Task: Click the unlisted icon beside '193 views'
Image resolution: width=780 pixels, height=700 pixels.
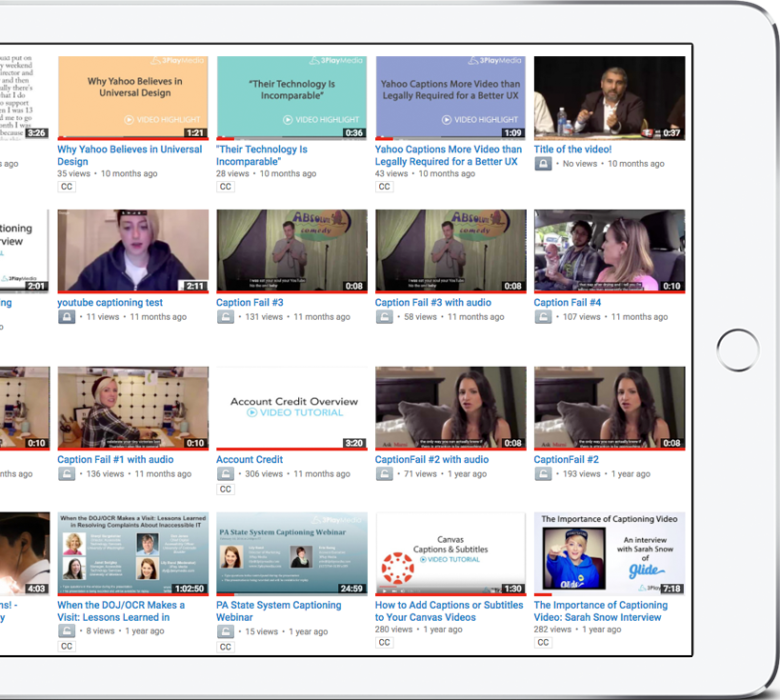Action: pyautogui.click(x=543, y=474)
